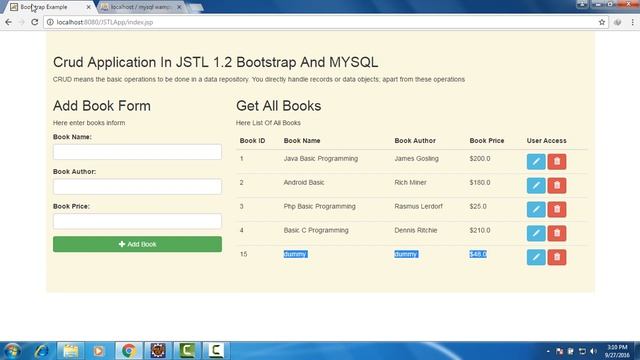
Task: Switch to the localhost mysql tab
Action: [x=140, y=7]
